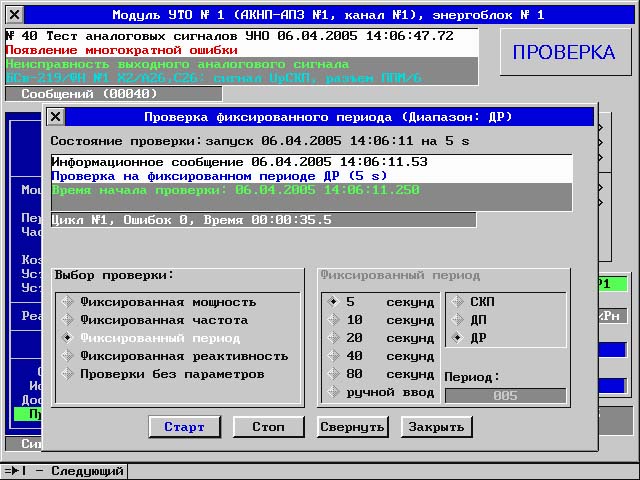Close the fixed period check dialog
The width and height of the screenshot is (640, 480).
click(56, 117)
